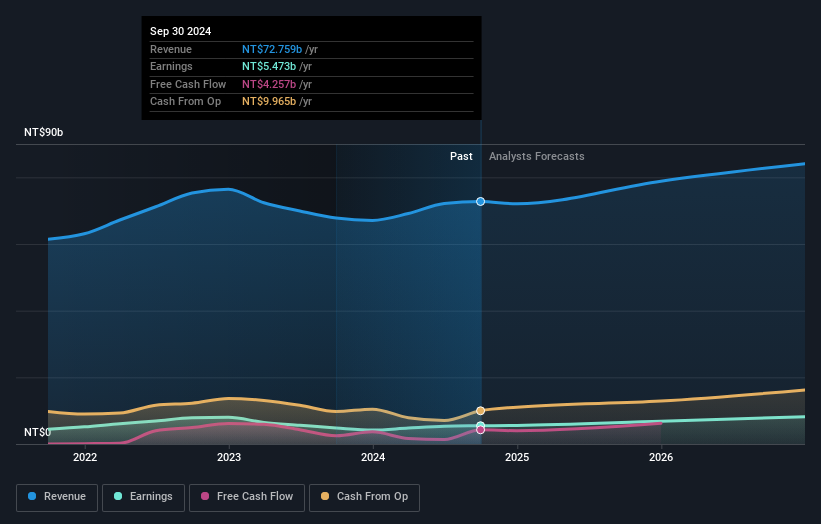Click the Analysts Forecasts label
Image resolution: width=821 pixels, height=524 pixels.
[x=537, y=156]
